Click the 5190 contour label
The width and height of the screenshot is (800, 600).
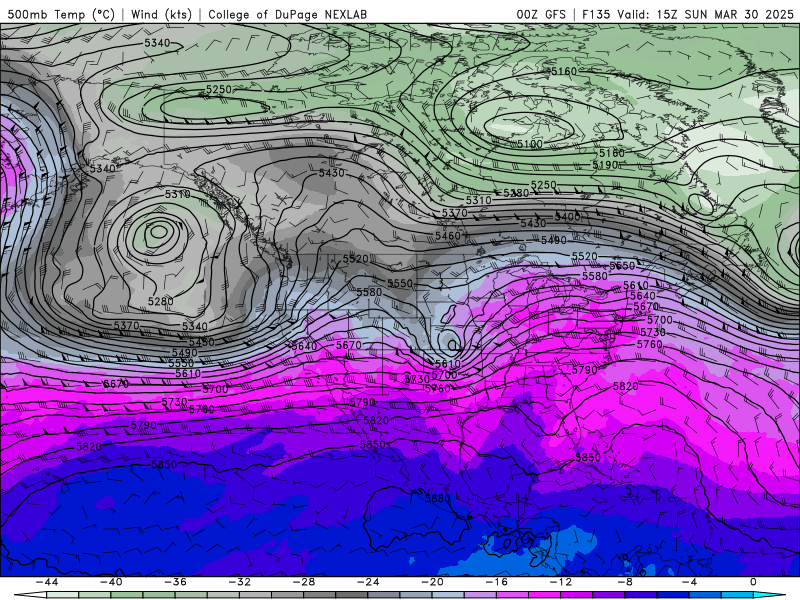[606, 165]
